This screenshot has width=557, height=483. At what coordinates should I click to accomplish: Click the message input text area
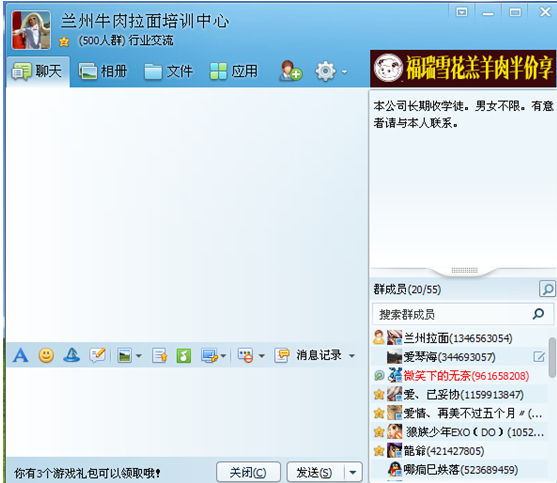click(x=186, y=411)
